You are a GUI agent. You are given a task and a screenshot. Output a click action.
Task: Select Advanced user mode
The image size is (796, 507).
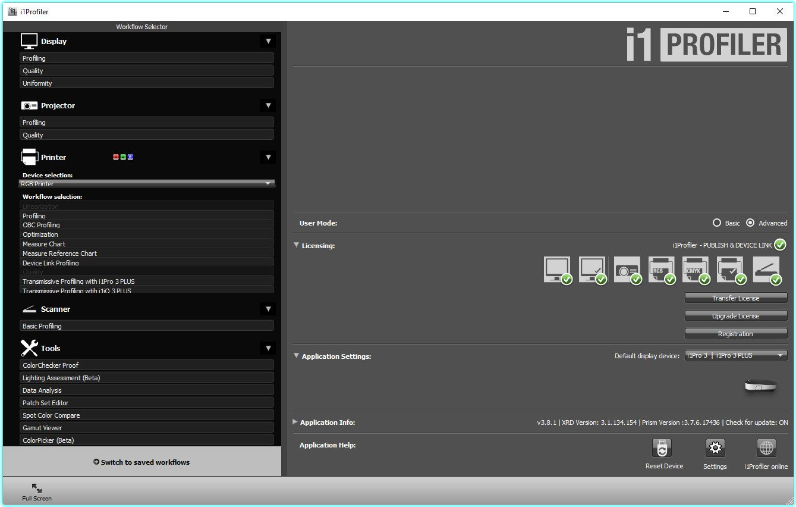tap(750, 223)
